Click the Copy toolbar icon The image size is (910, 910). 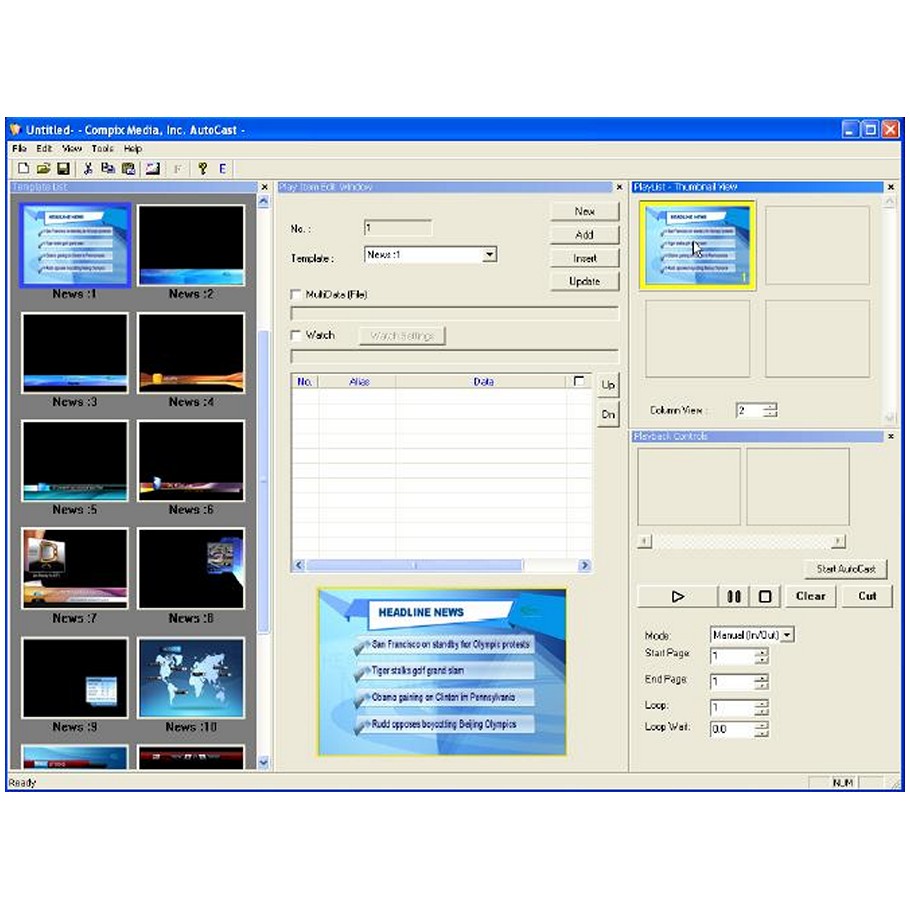click(x=108, y=169)
